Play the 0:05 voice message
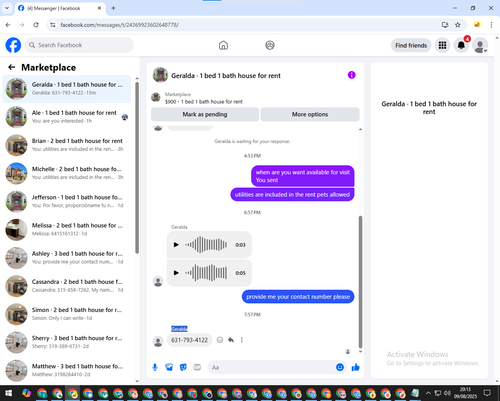The image size is (500, 401). coord(176,273)
